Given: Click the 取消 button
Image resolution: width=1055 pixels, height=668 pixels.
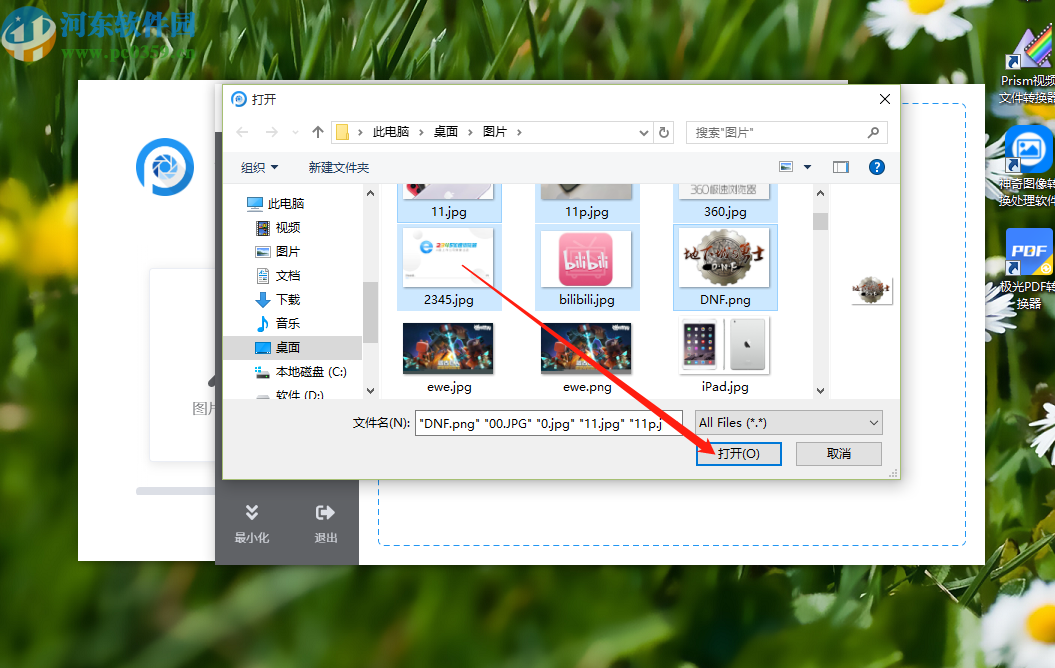Looking at the screenshot, I should pos(838,453).
